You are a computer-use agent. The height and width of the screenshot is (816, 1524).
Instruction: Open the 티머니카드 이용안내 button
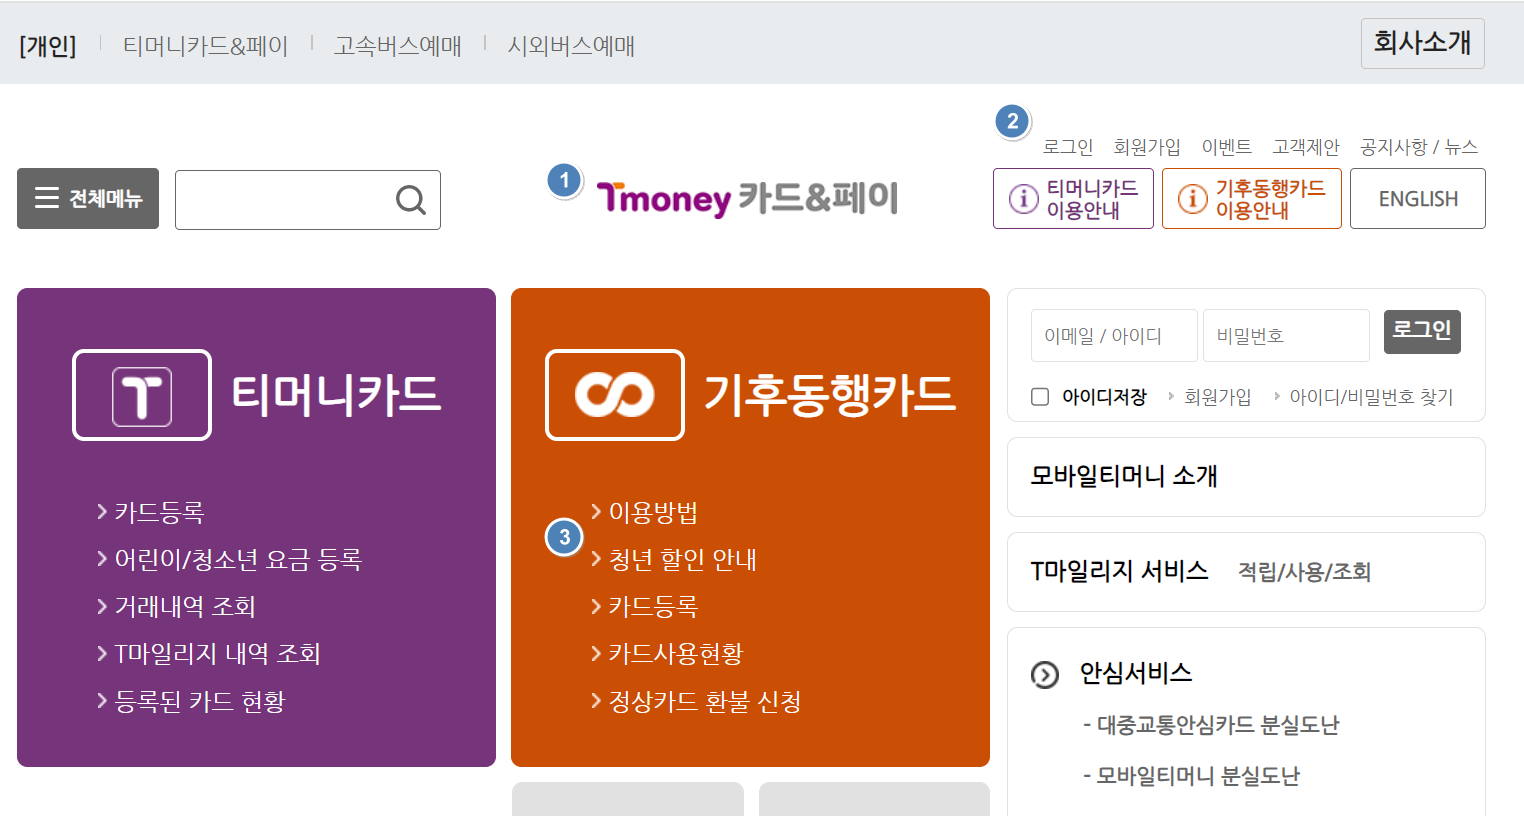(1073, 198)
